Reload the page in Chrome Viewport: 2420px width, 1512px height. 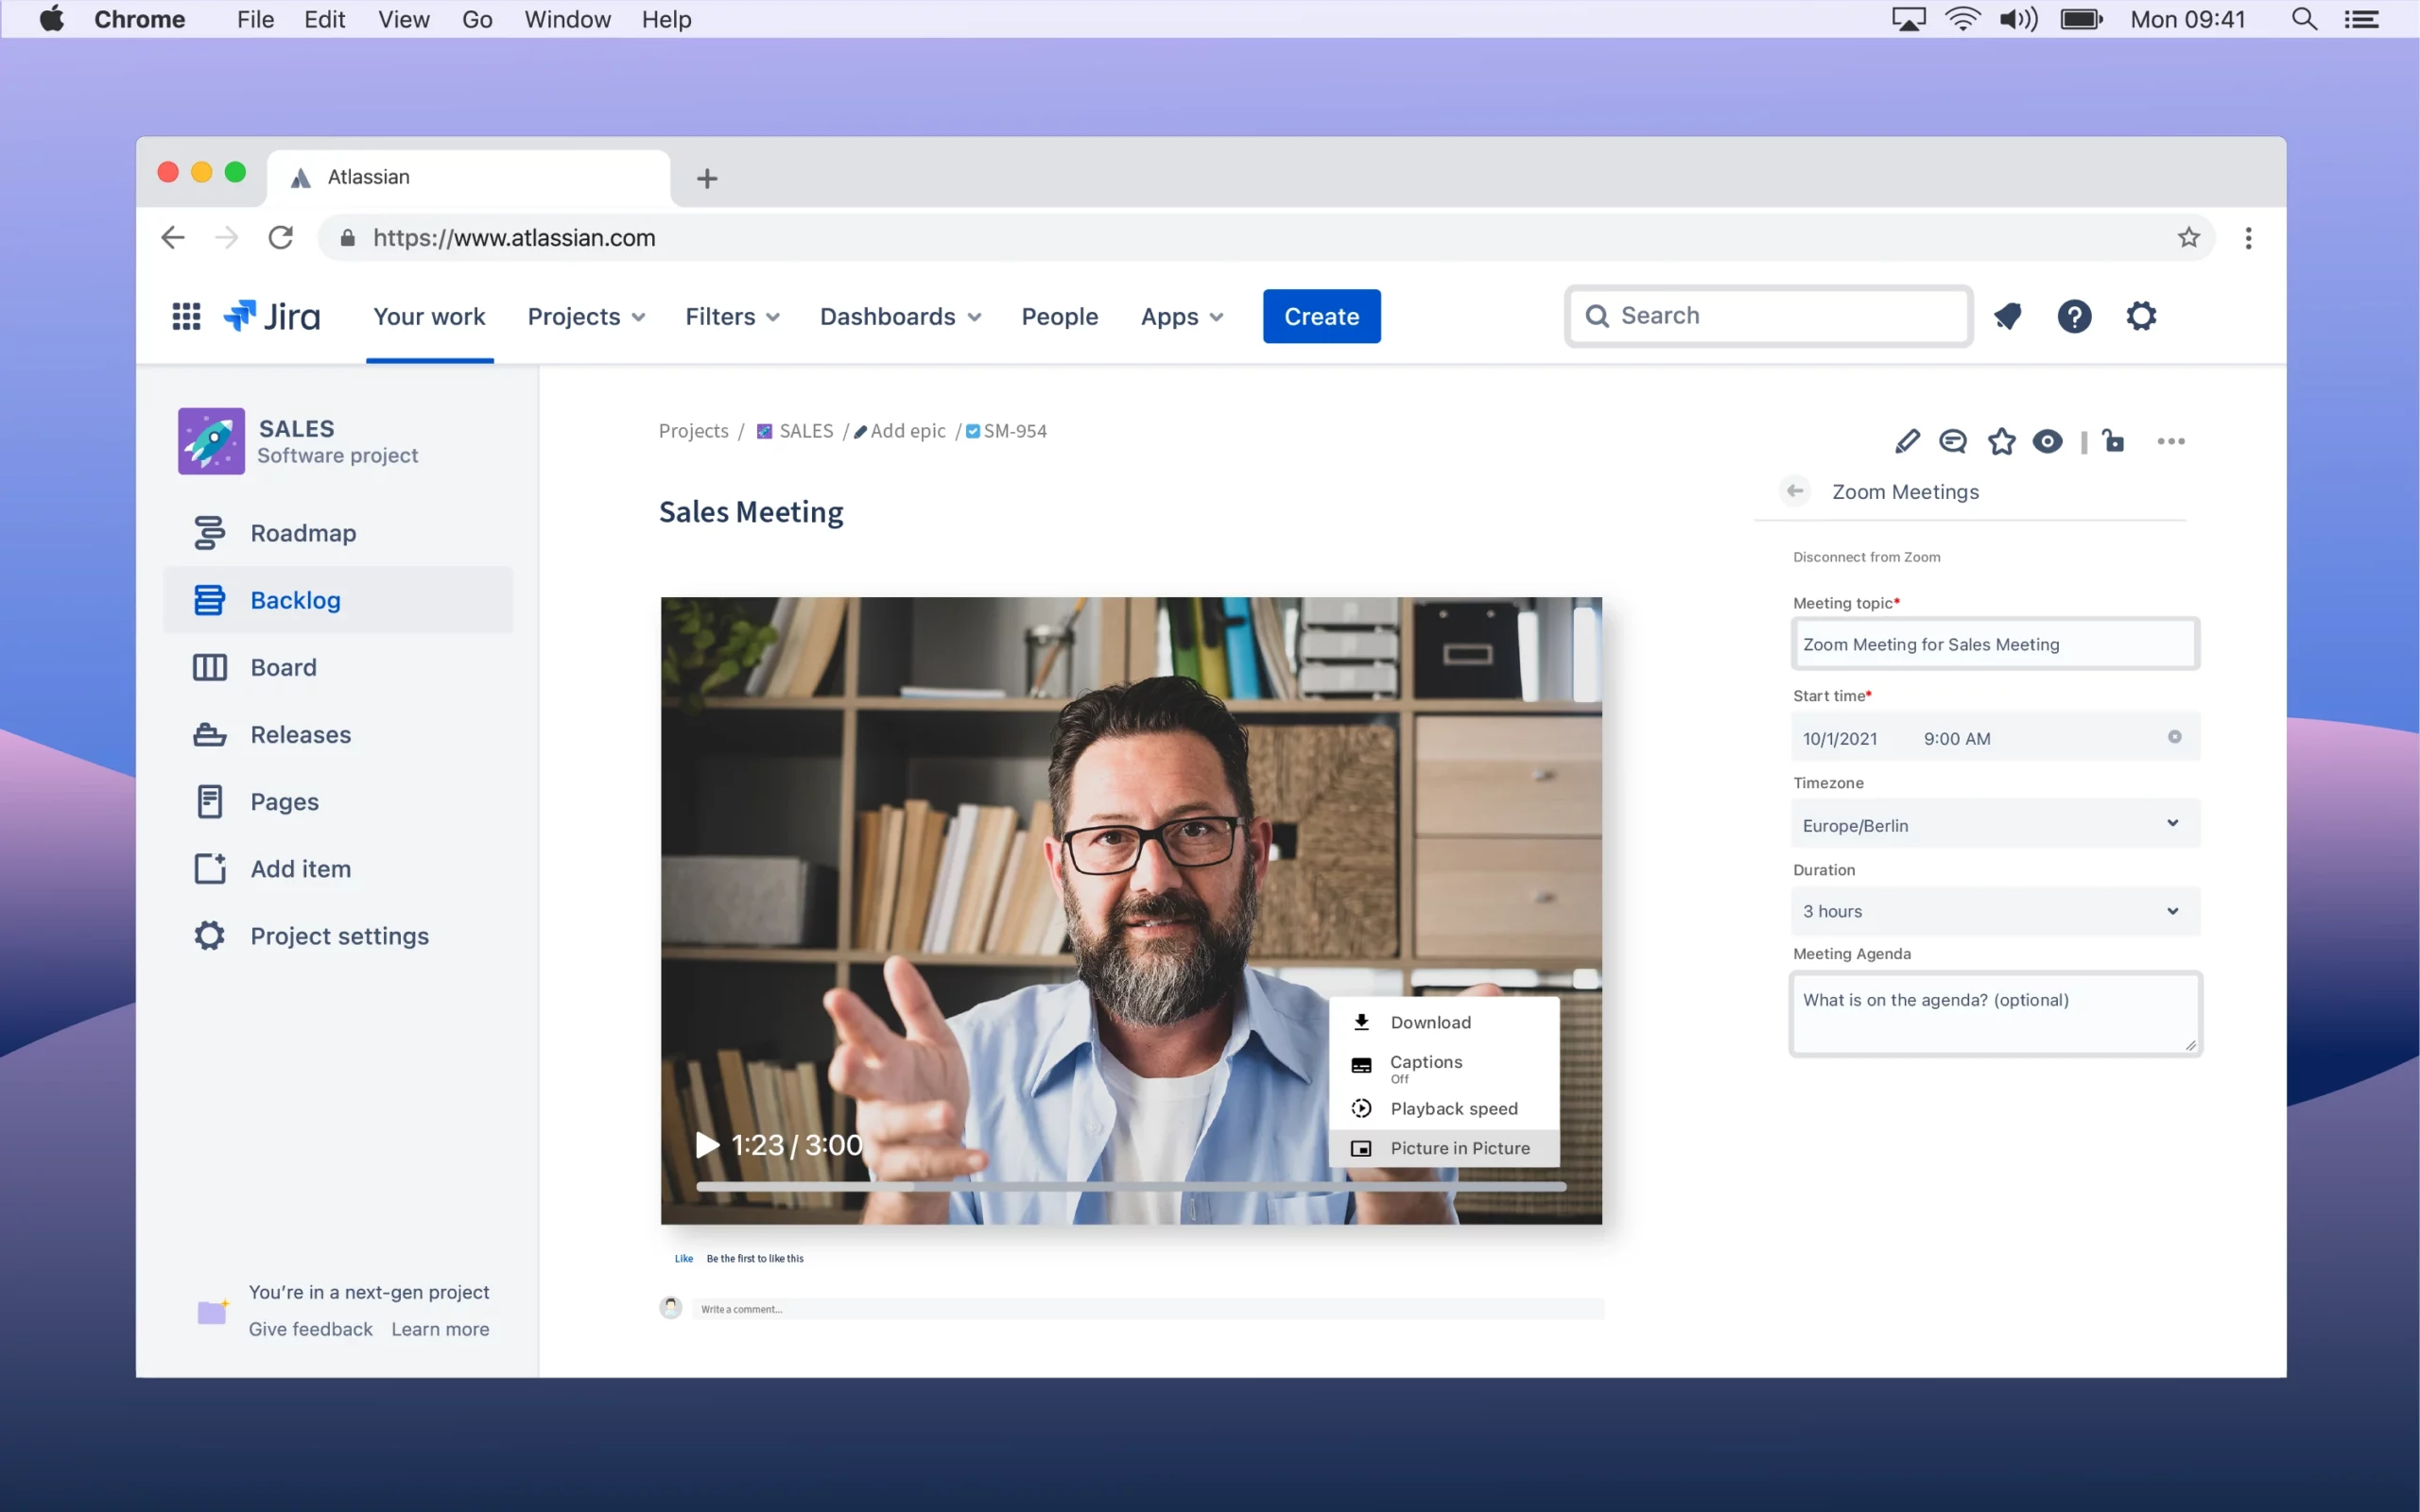281,237
